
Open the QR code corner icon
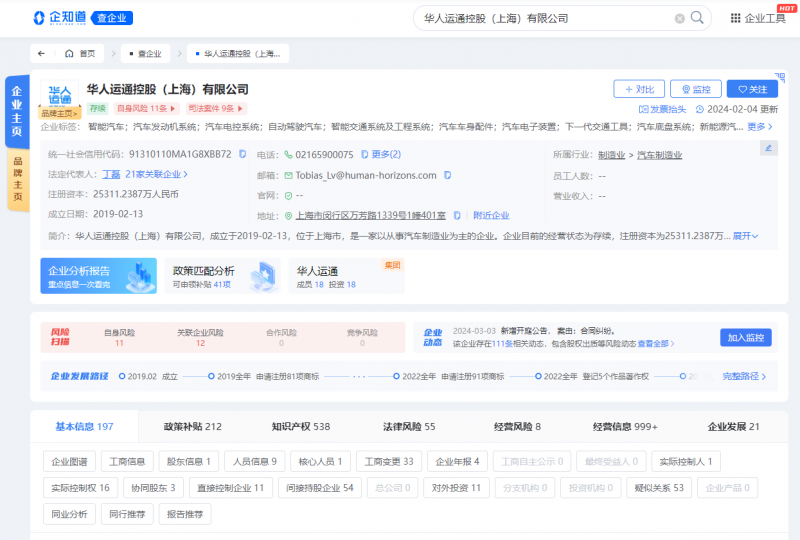tap(780, 78)
